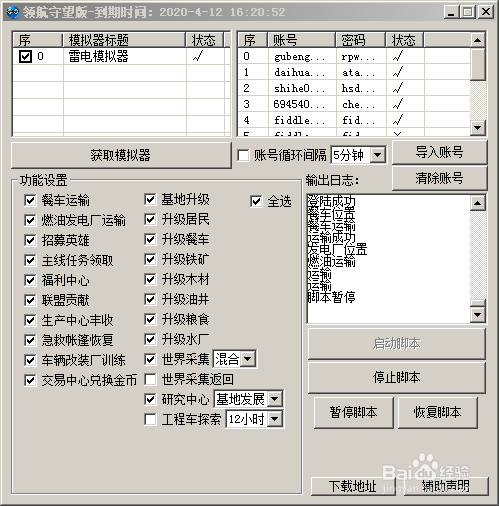This screenshot has width=499, height=506.
Task: Select the gubeng... account row
Action: pyautogui.click(x=354, y=57)
